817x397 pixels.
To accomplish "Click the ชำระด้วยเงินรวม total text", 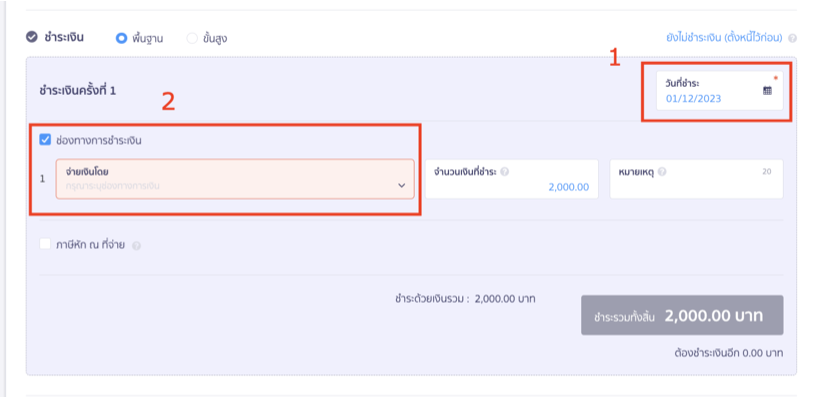I will [465, 299].
